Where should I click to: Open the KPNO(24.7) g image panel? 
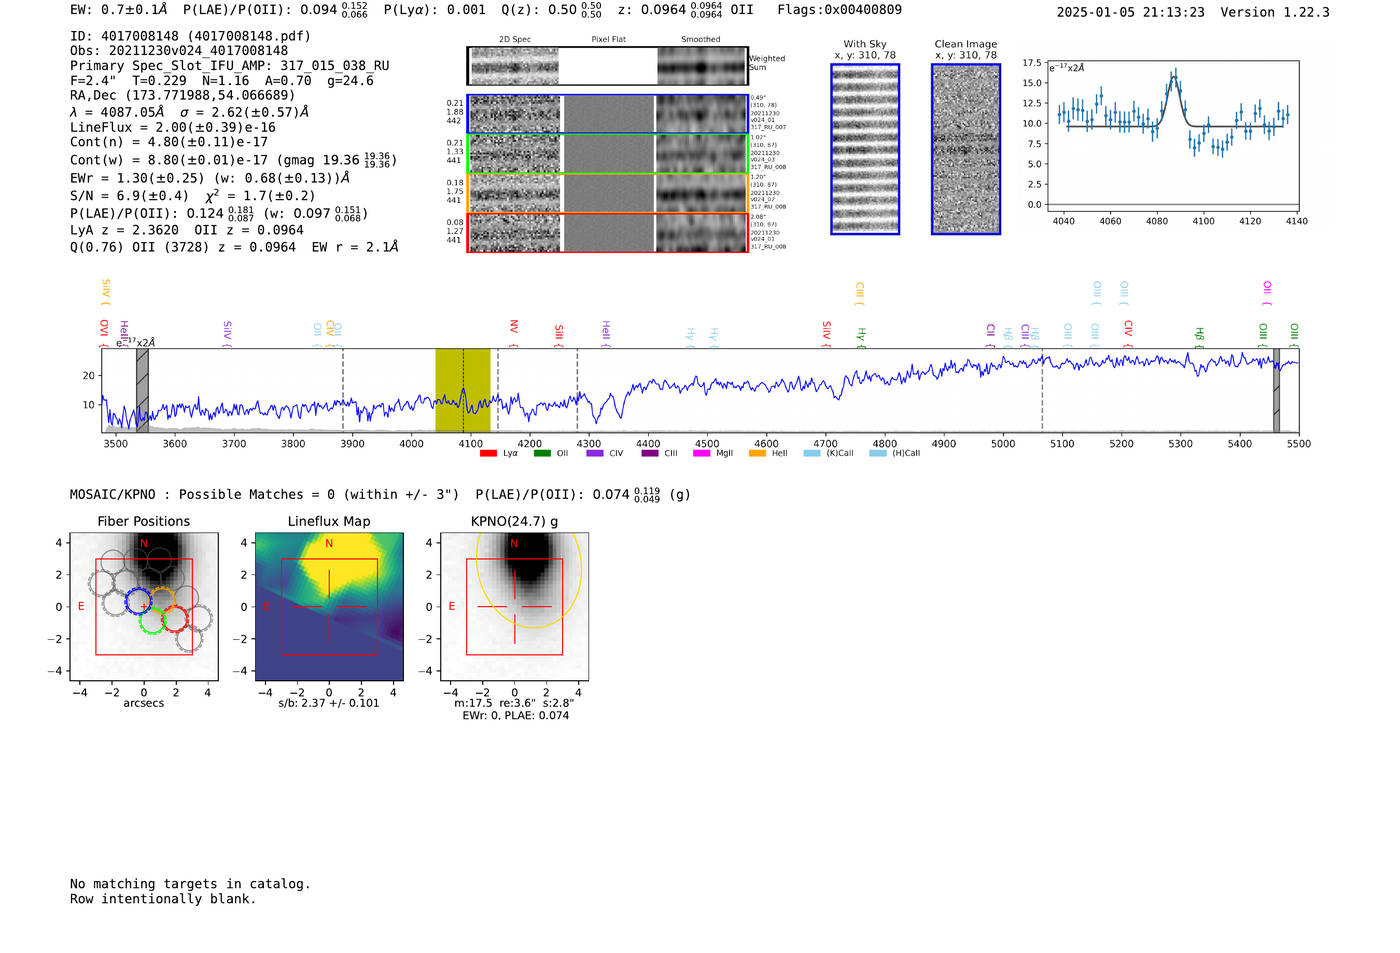pyautogui.click(x=514, y=607)
